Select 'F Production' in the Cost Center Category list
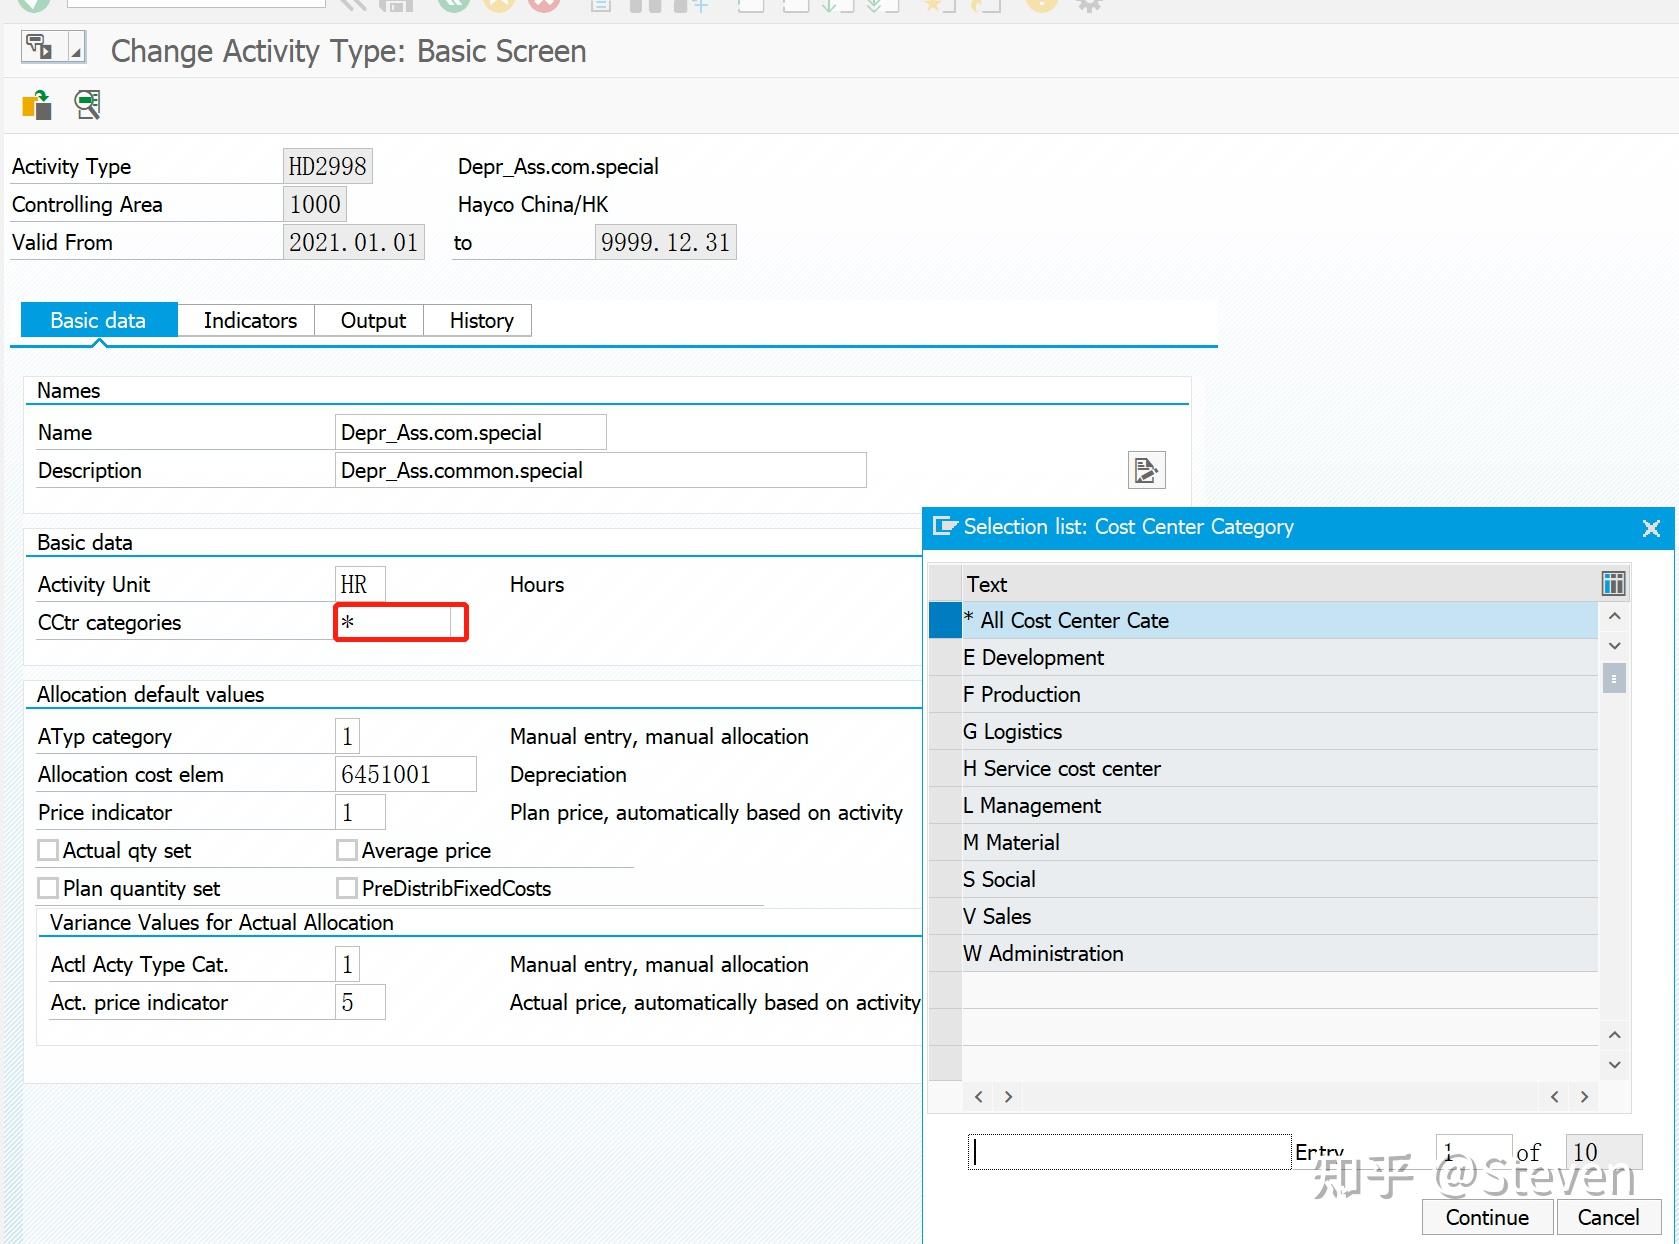The width and height of the screenshot is (1679, 1244). tap(1021, 693)
